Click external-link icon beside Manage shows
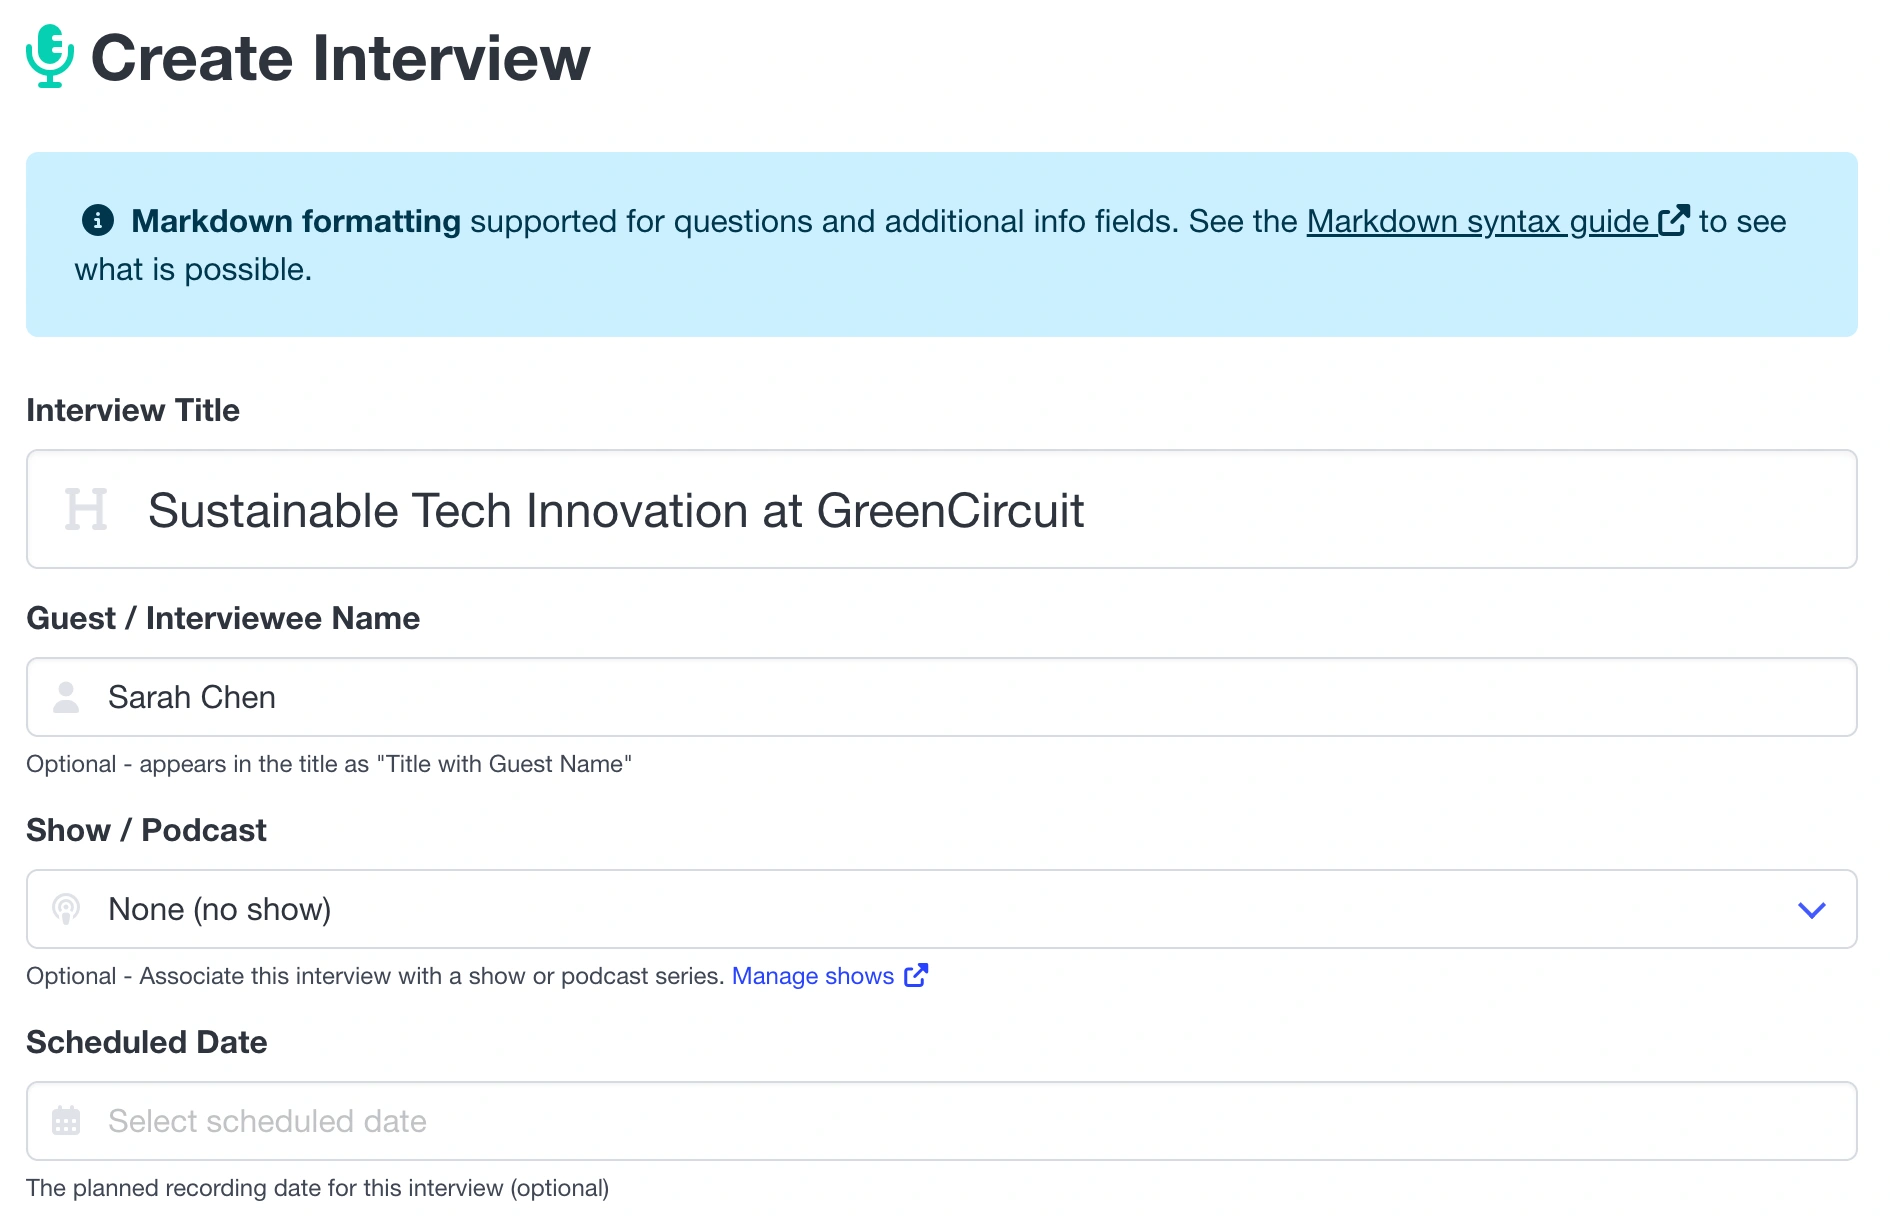The width and height of the screenshot is (1890, 1222). [x=916, y=975]
